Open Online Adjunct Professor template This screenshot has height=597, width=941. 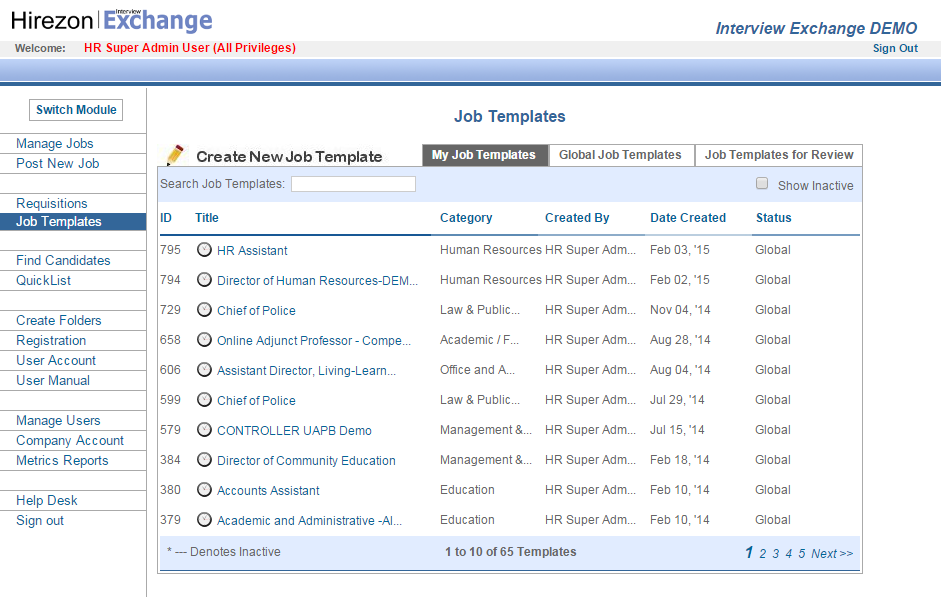coord(314,341)
